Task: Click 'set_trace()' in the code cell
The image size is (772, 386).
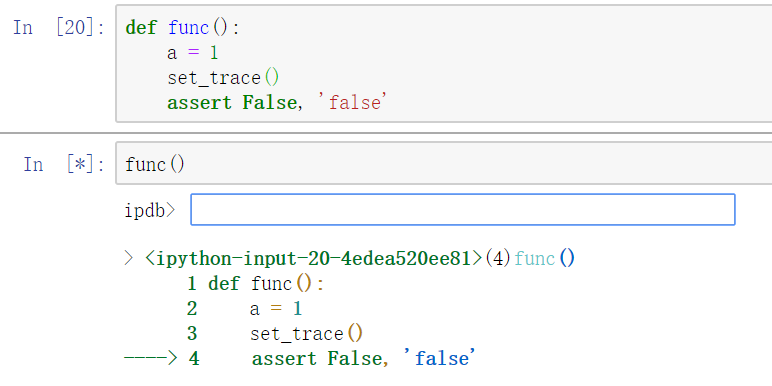Action: tap(223, 78)
